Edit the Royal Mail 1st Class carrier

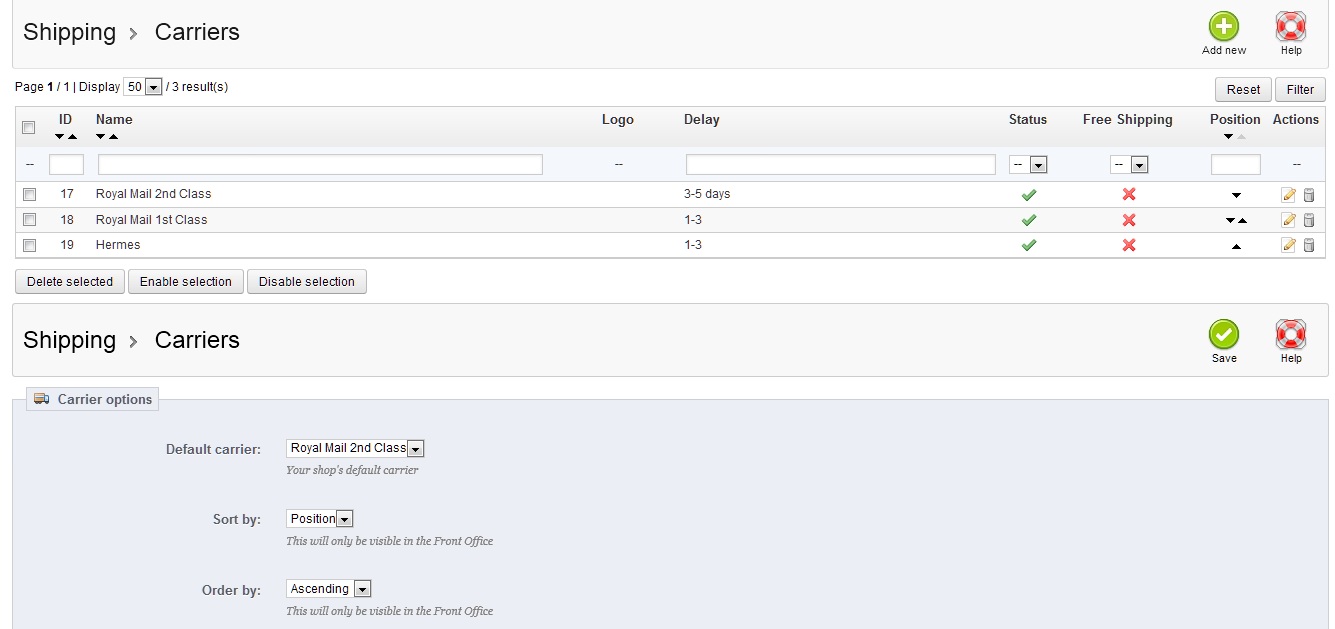(1288, 220)
